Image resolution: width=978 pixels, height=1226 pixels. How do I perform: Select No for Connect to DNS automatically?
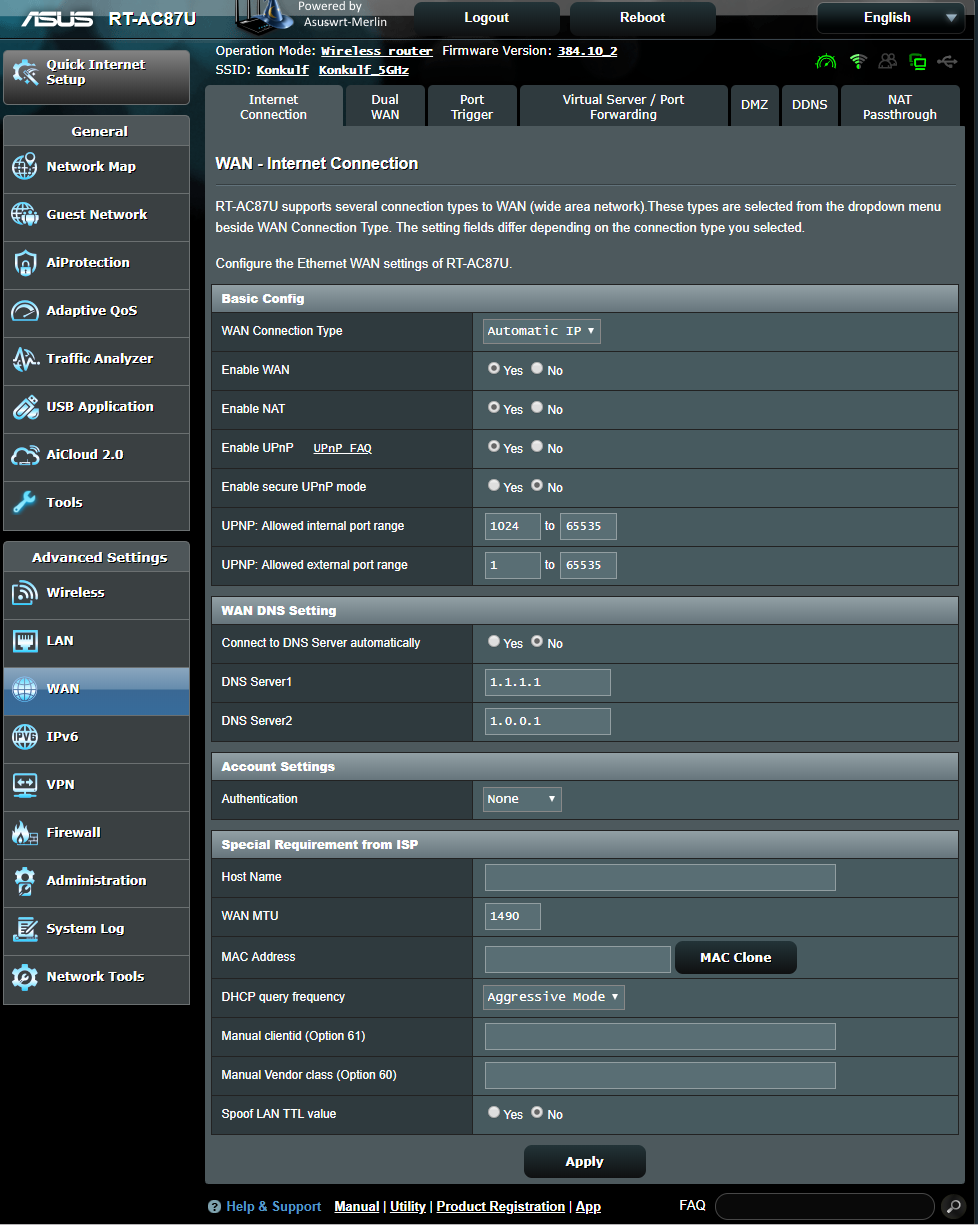click(537, 642)
